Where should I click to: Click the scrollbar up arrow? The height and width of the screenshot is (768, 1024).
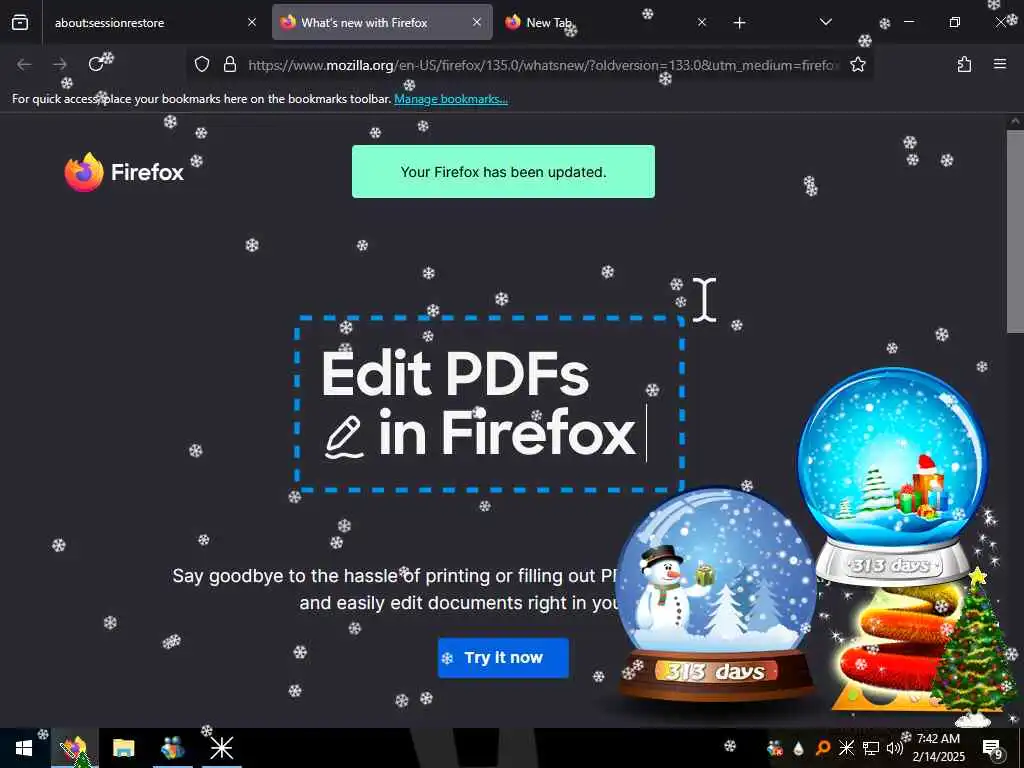click(x=1015, y=121)
